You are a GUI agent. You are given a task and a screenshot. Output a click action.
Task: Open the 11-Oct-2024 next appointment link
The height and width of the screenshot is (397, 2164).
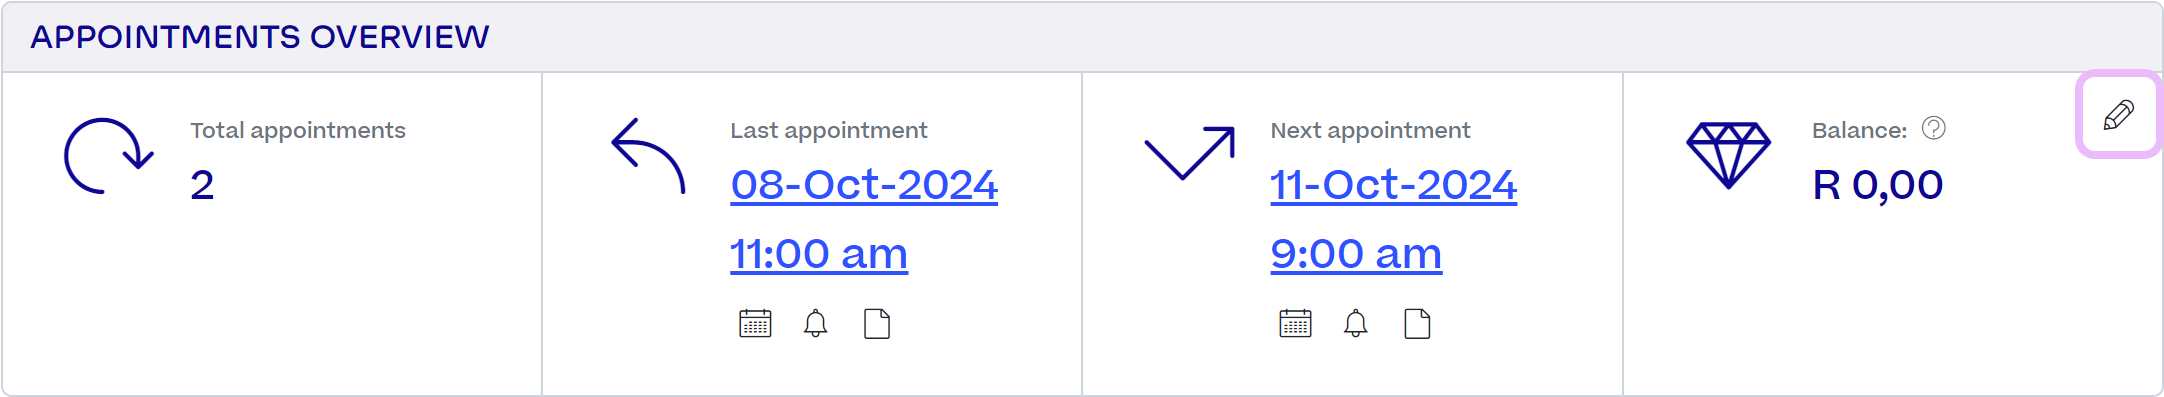pyautogui.click(x=1393, y=185)
